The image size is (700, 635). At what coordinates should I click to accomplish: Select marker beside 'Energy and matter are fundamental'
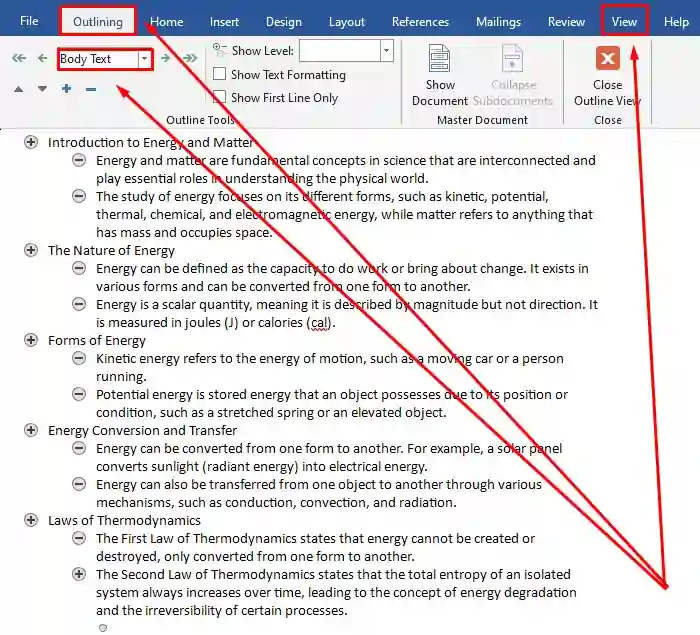pos(79,160)
